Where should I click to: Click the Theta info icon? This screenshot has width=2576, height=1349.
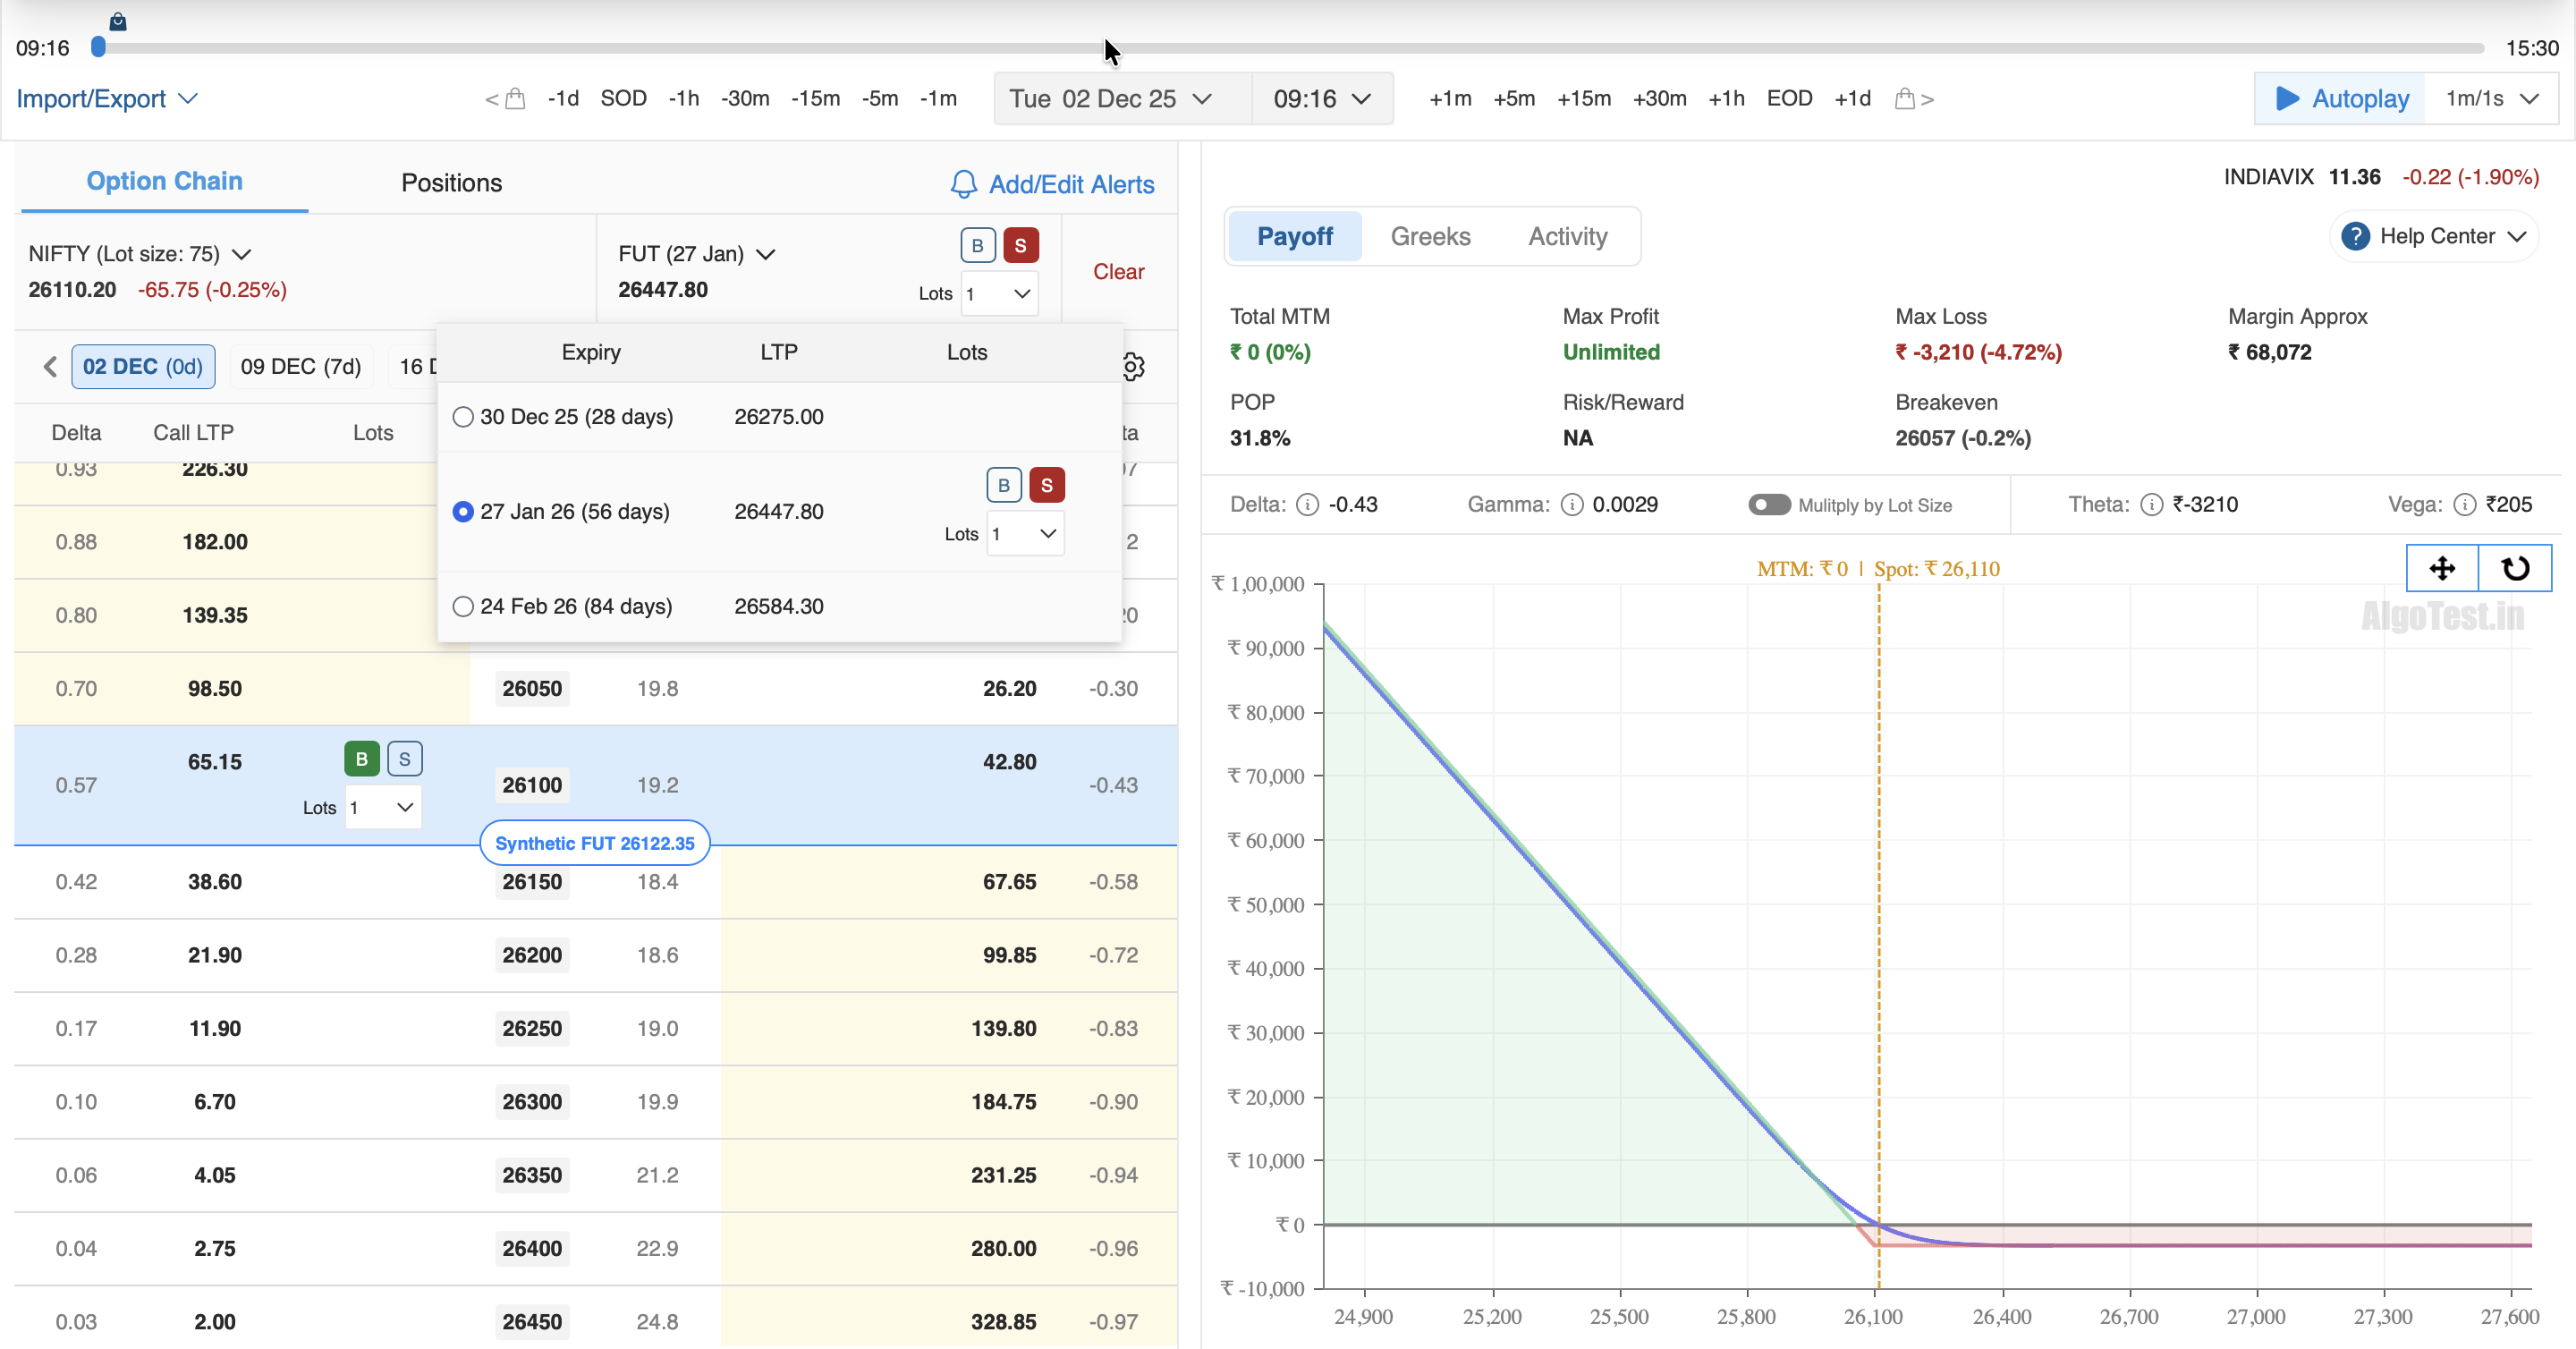tap(2151, 505)
